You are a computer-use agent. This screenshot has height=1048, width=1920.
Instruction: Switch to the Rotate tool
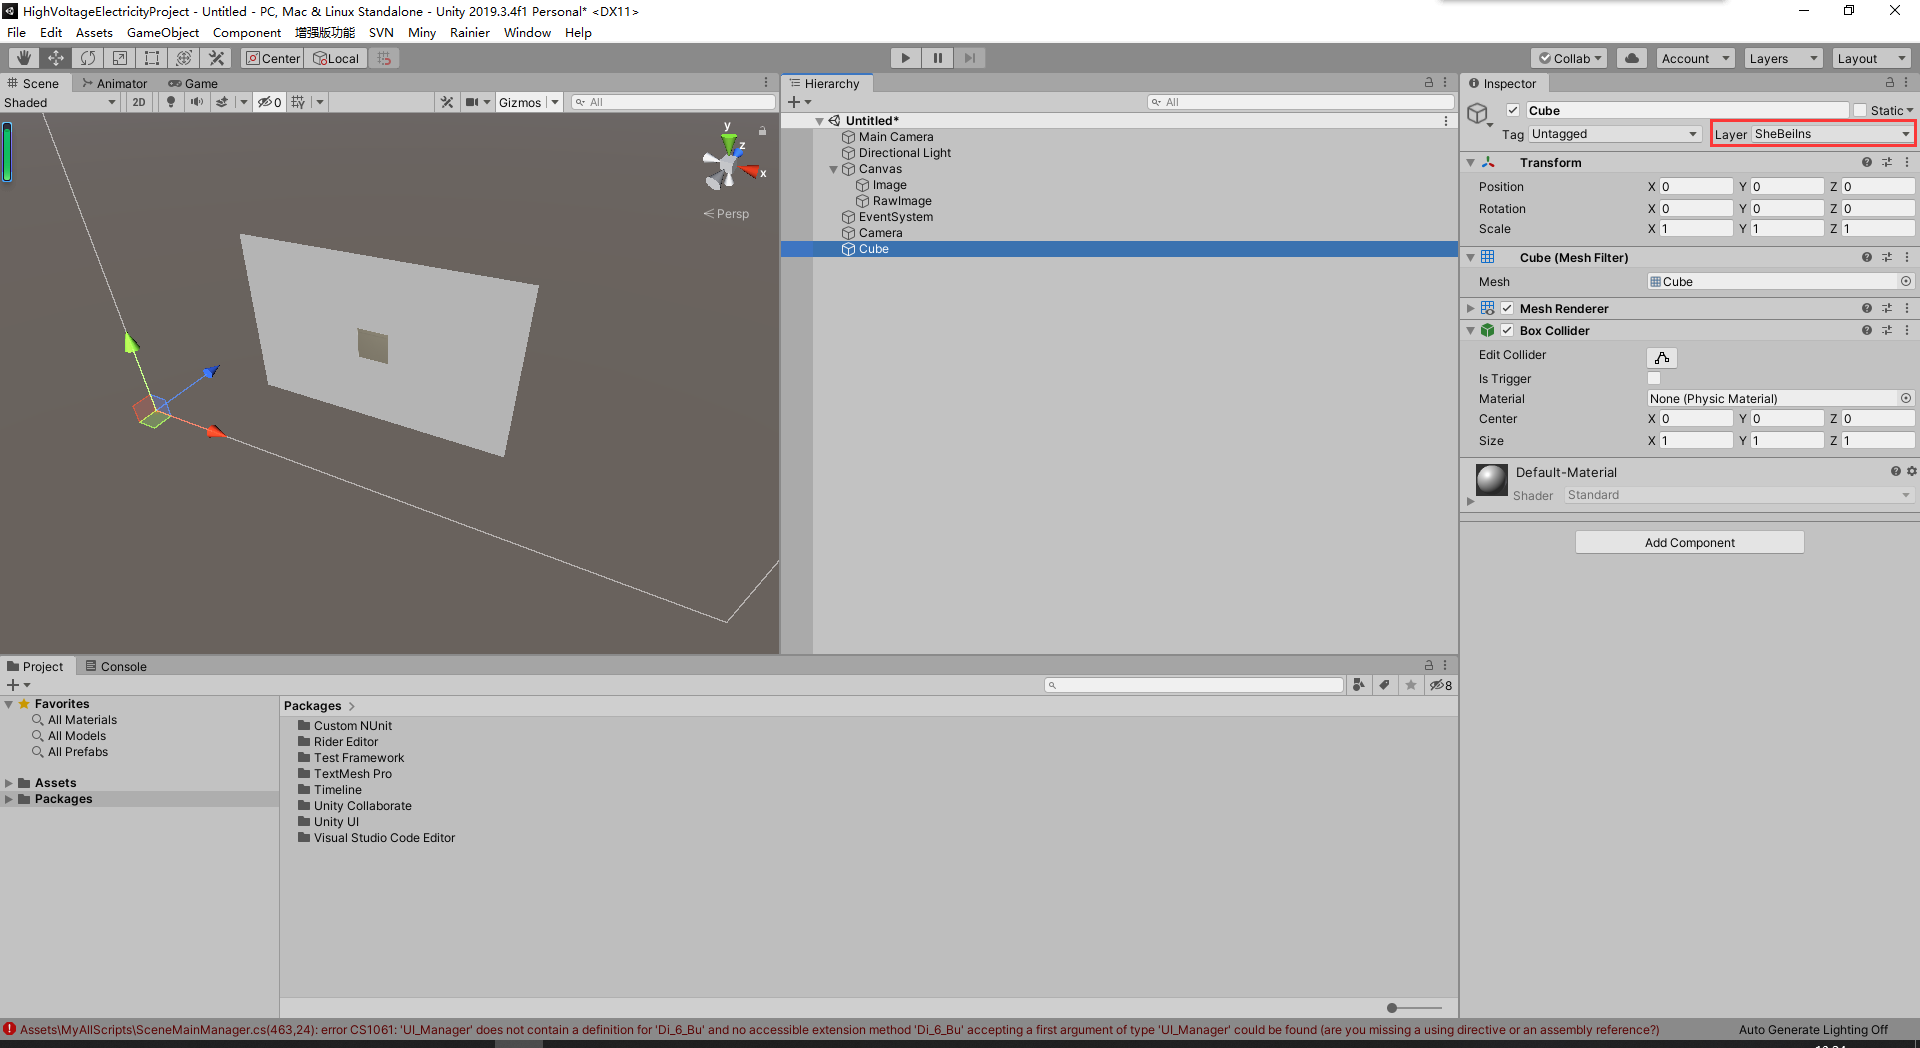tap(88, 57)
